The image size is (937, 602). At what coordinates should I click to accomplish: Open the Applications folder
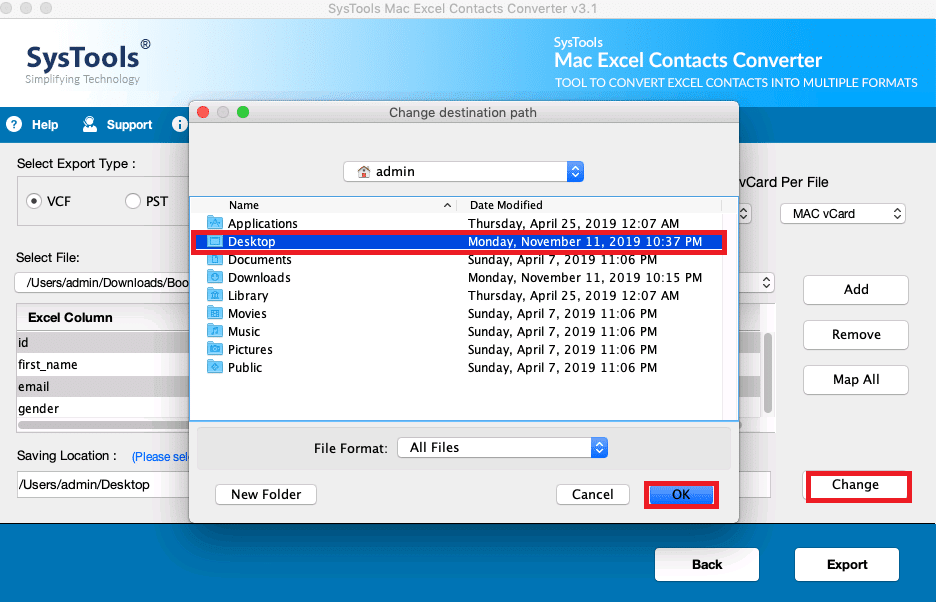(262, 223)
